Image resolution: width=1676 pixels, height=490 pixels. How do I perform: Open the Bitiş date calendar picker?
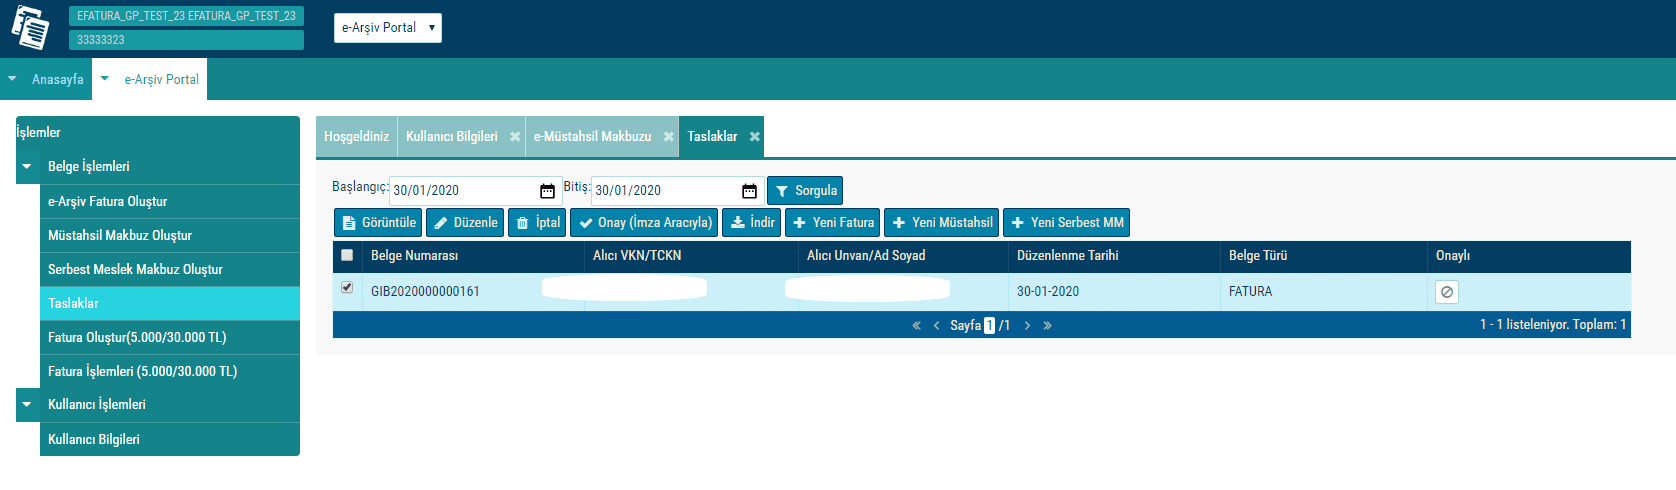749,191
